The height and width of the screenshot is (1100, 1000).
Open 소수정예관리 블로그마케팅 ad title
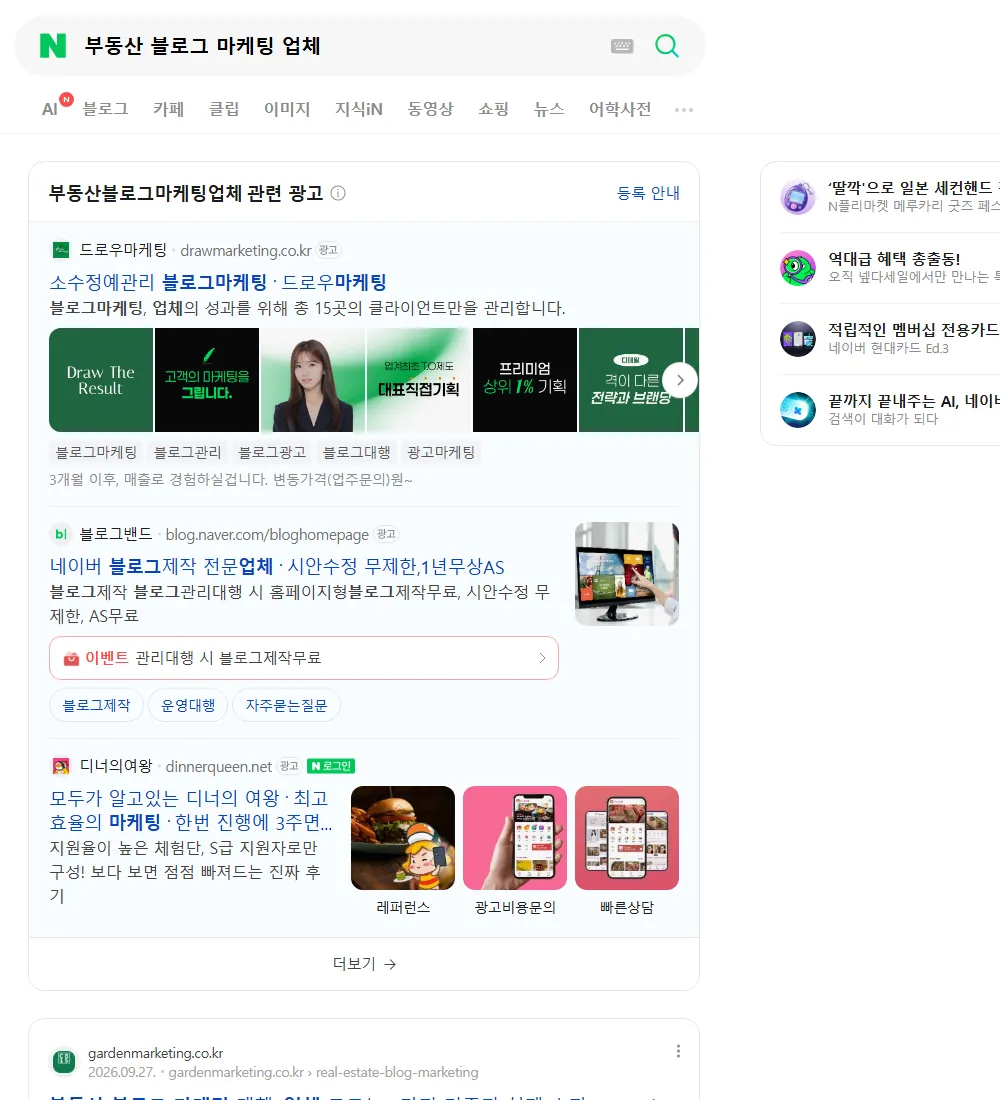[x=218, y=282]
